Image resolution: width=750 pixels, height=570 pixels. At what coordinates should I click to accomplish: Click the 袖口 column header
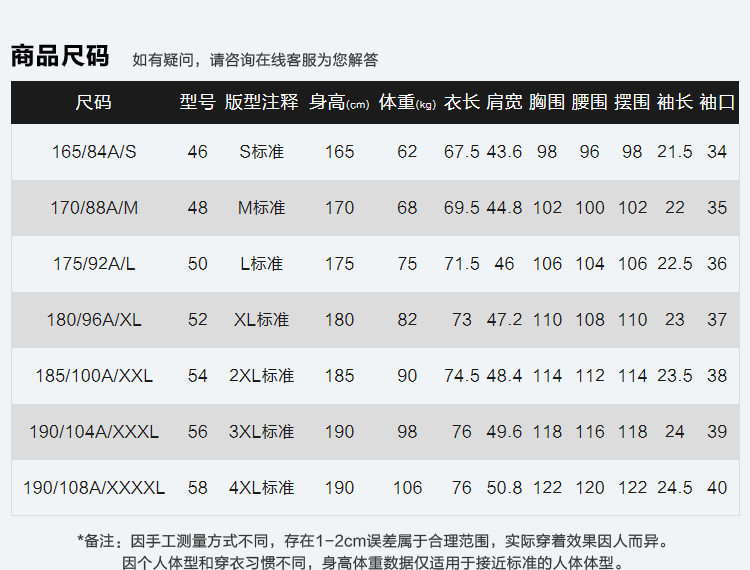717,102
